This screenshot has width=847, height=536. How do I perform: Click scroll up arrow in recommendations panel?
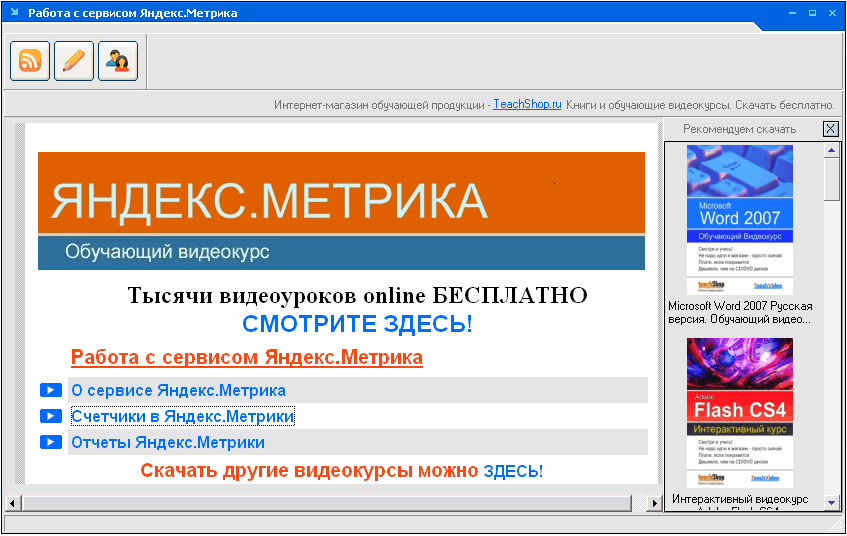831,150
